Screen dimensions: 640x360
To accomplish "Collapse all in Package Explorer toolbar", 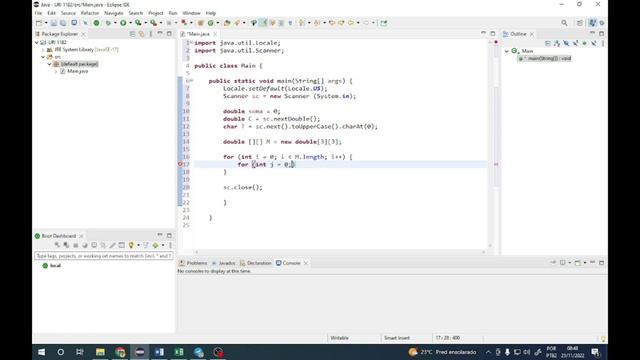I will (132, 34).
